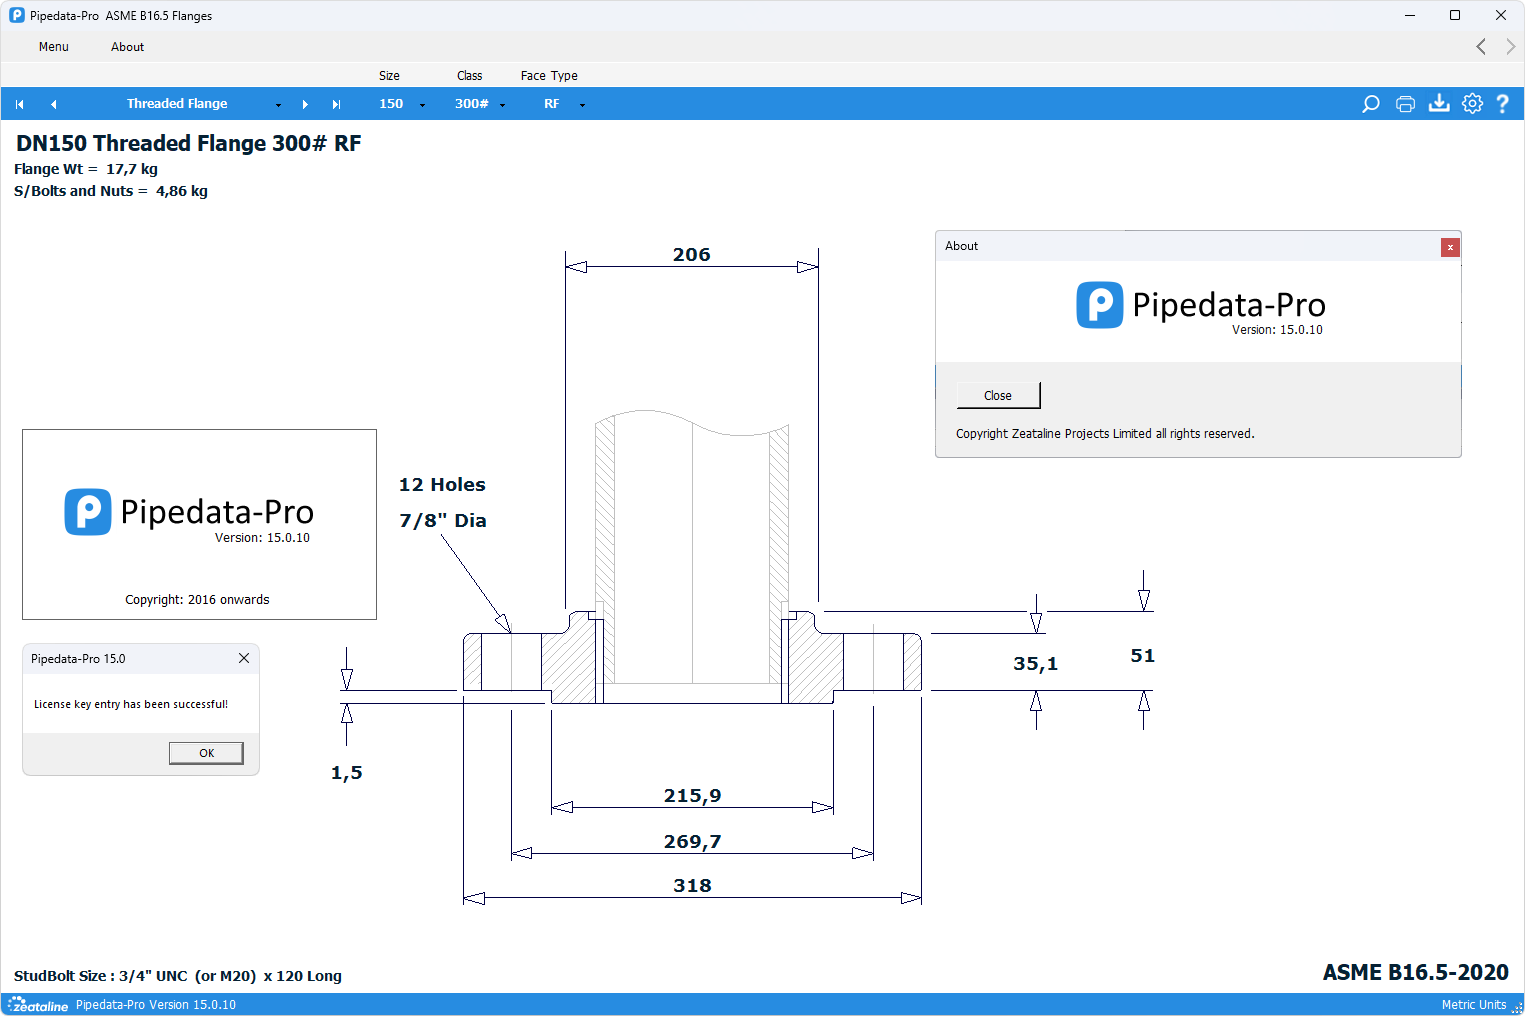Open the About menu item

(127, 47)
